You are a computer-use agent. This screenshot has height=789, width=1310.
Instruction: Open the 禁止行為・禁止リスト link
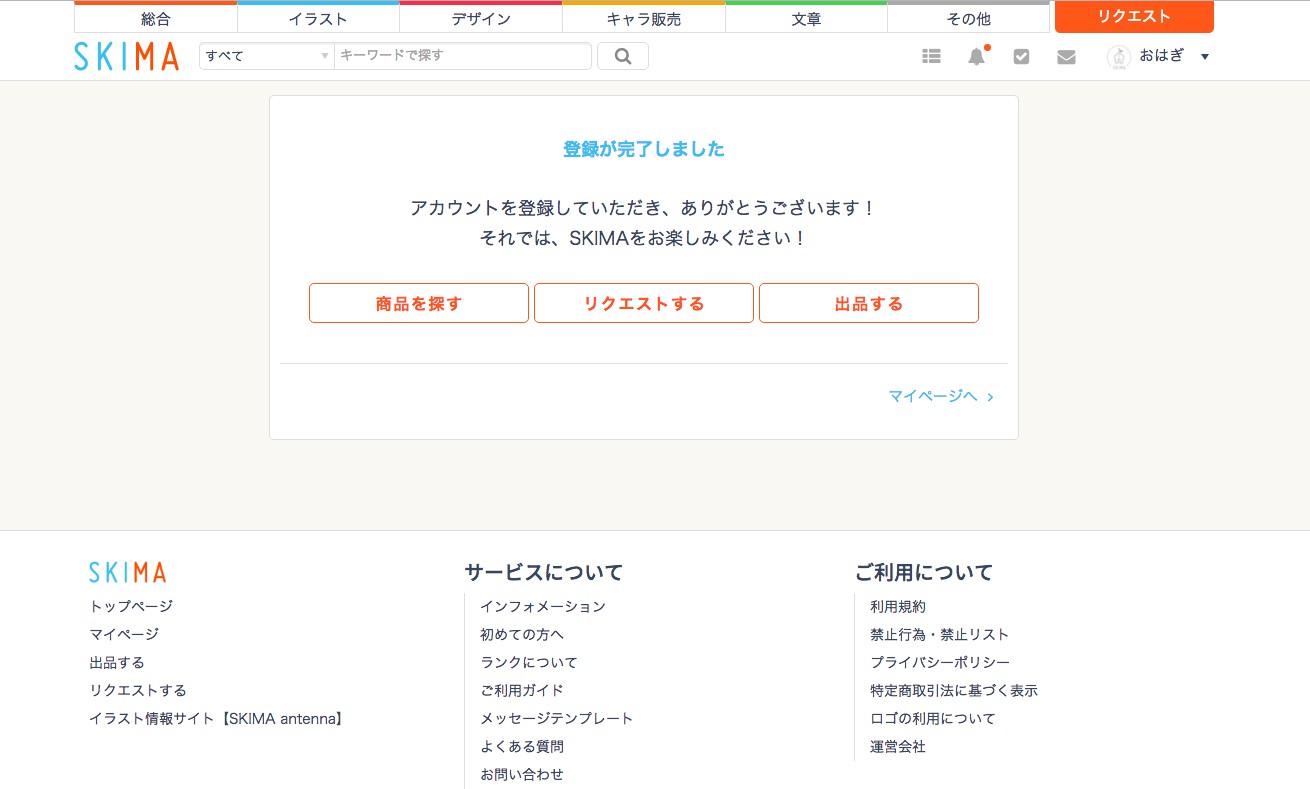tap(940, 634)
